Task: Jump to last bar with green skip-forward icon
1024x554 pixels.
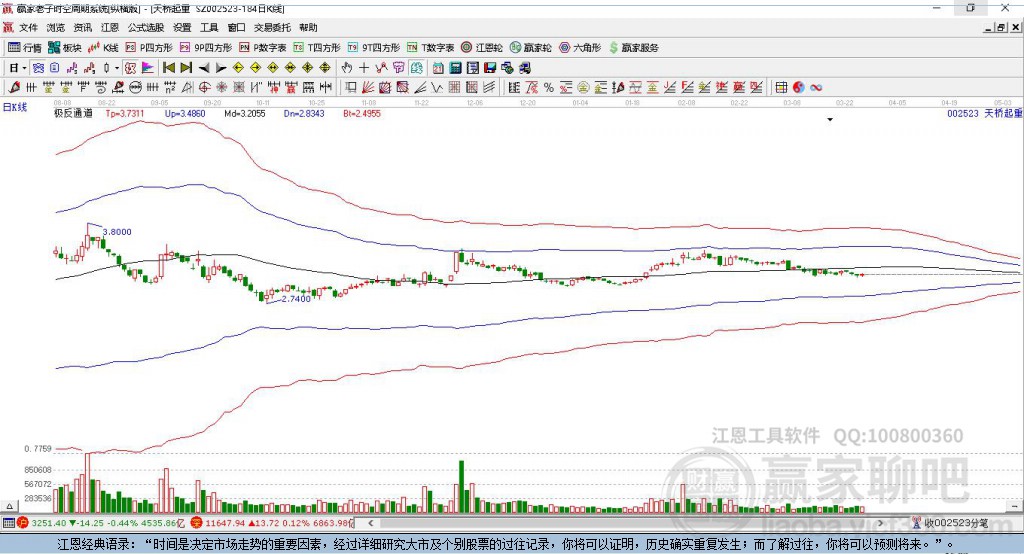Action: coord(186,68)
